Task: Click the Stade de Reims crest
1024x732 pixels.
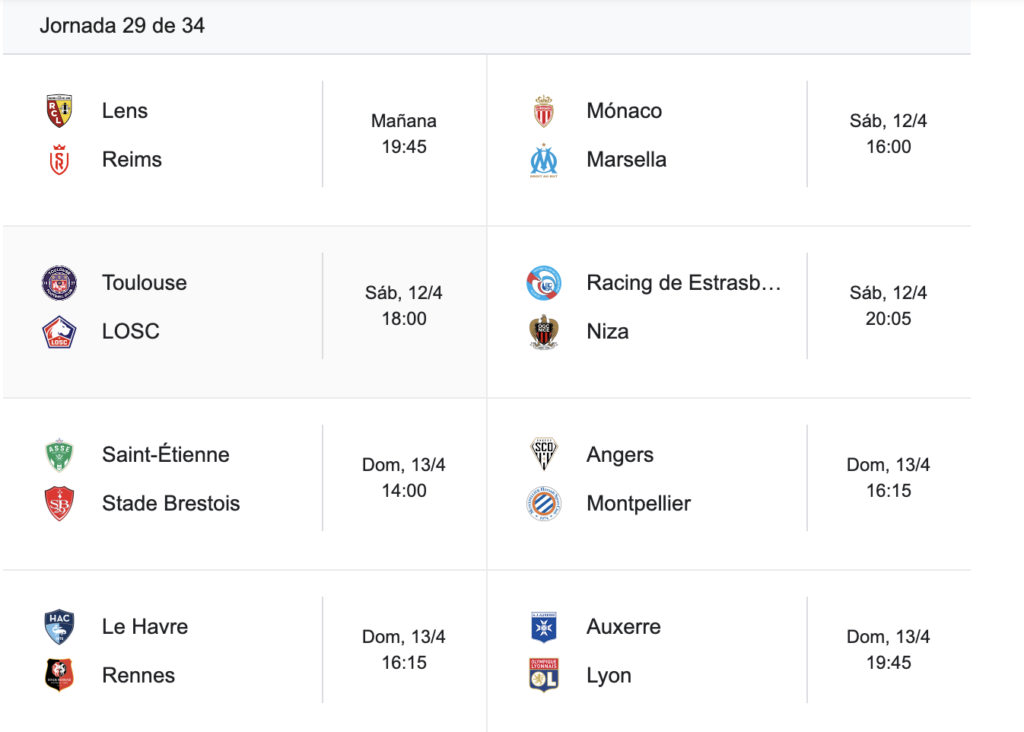Action: click(x=59, y=159)
